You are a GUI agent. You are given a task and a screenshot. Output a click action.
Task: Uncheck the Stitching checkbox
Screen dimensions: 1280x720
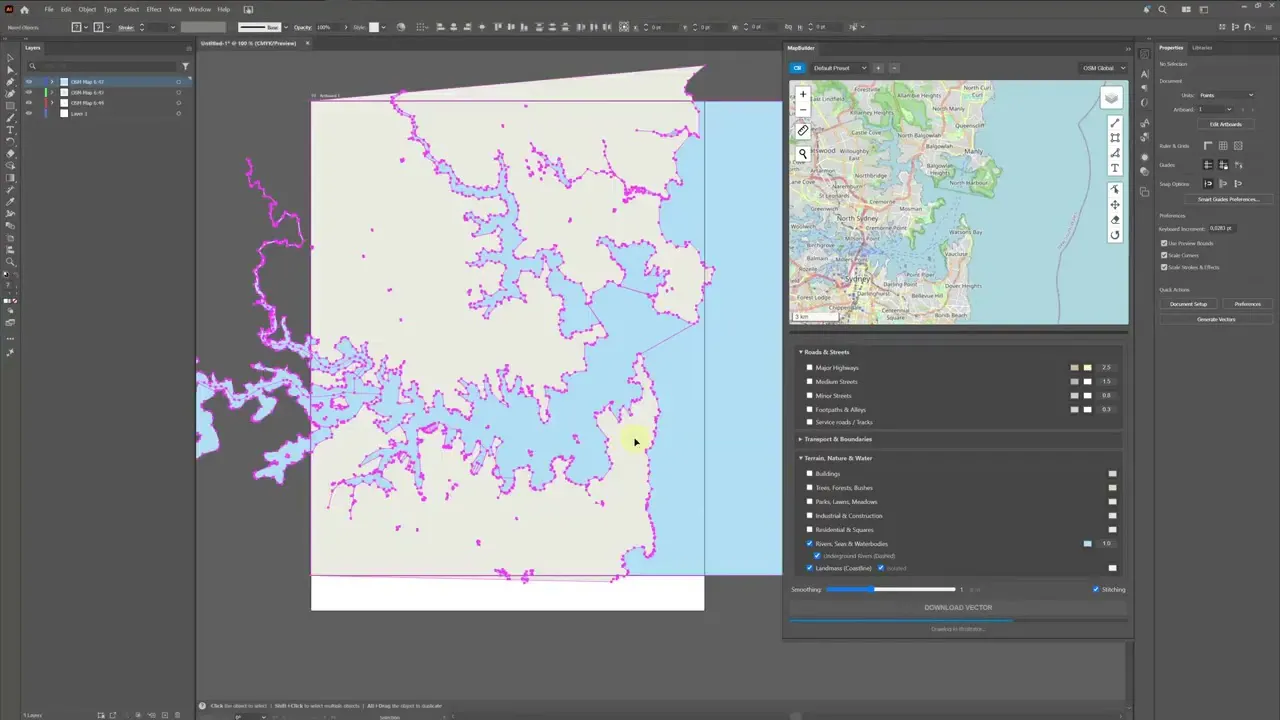tap(1096, 590)
